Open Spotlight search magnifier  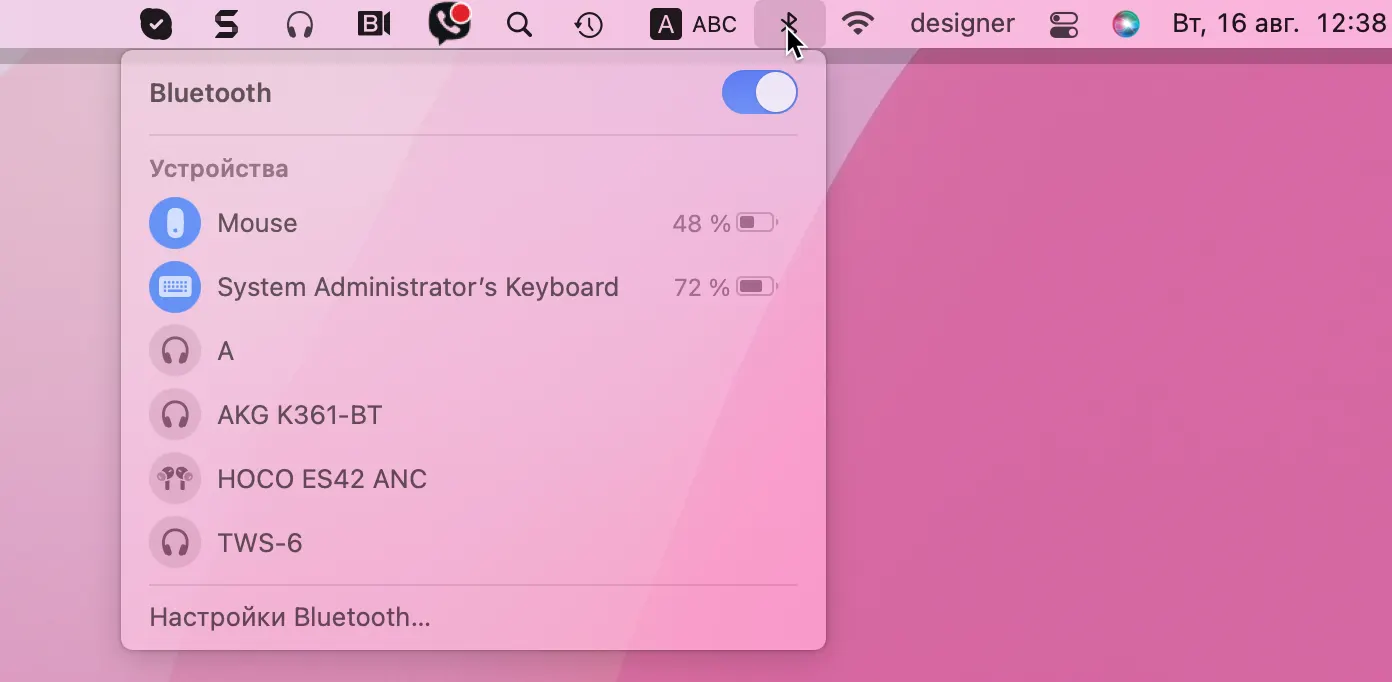[519, 24]
